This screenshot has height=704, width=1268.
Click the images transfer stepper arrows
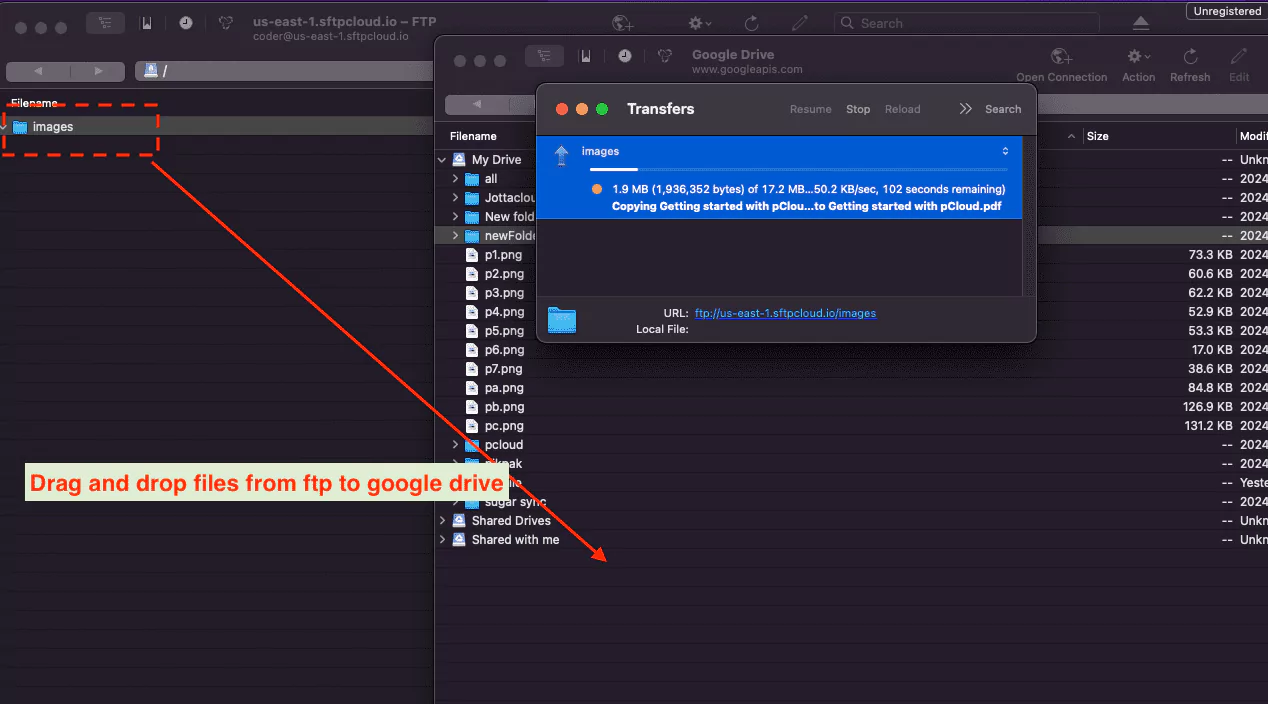1006,152
